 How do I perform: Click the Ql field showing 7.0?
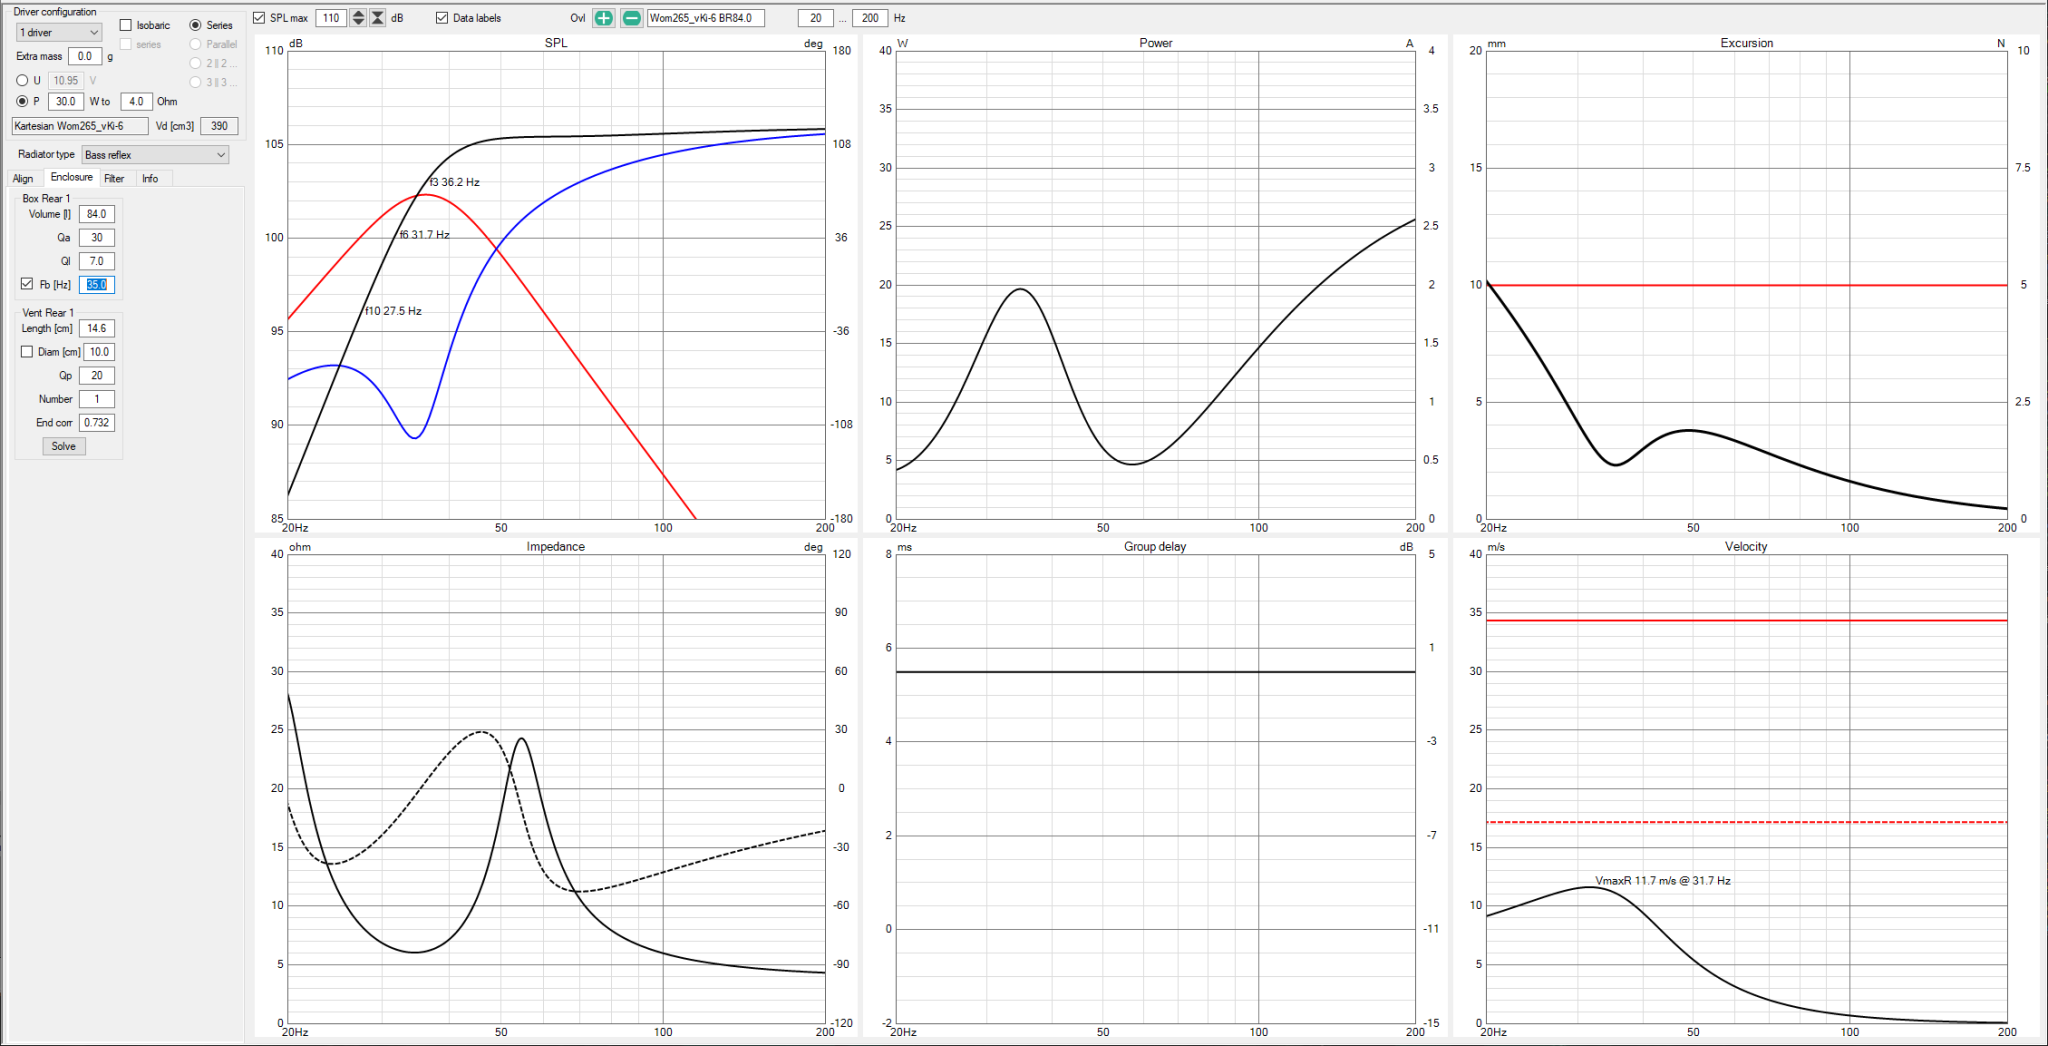pos(97,261)
